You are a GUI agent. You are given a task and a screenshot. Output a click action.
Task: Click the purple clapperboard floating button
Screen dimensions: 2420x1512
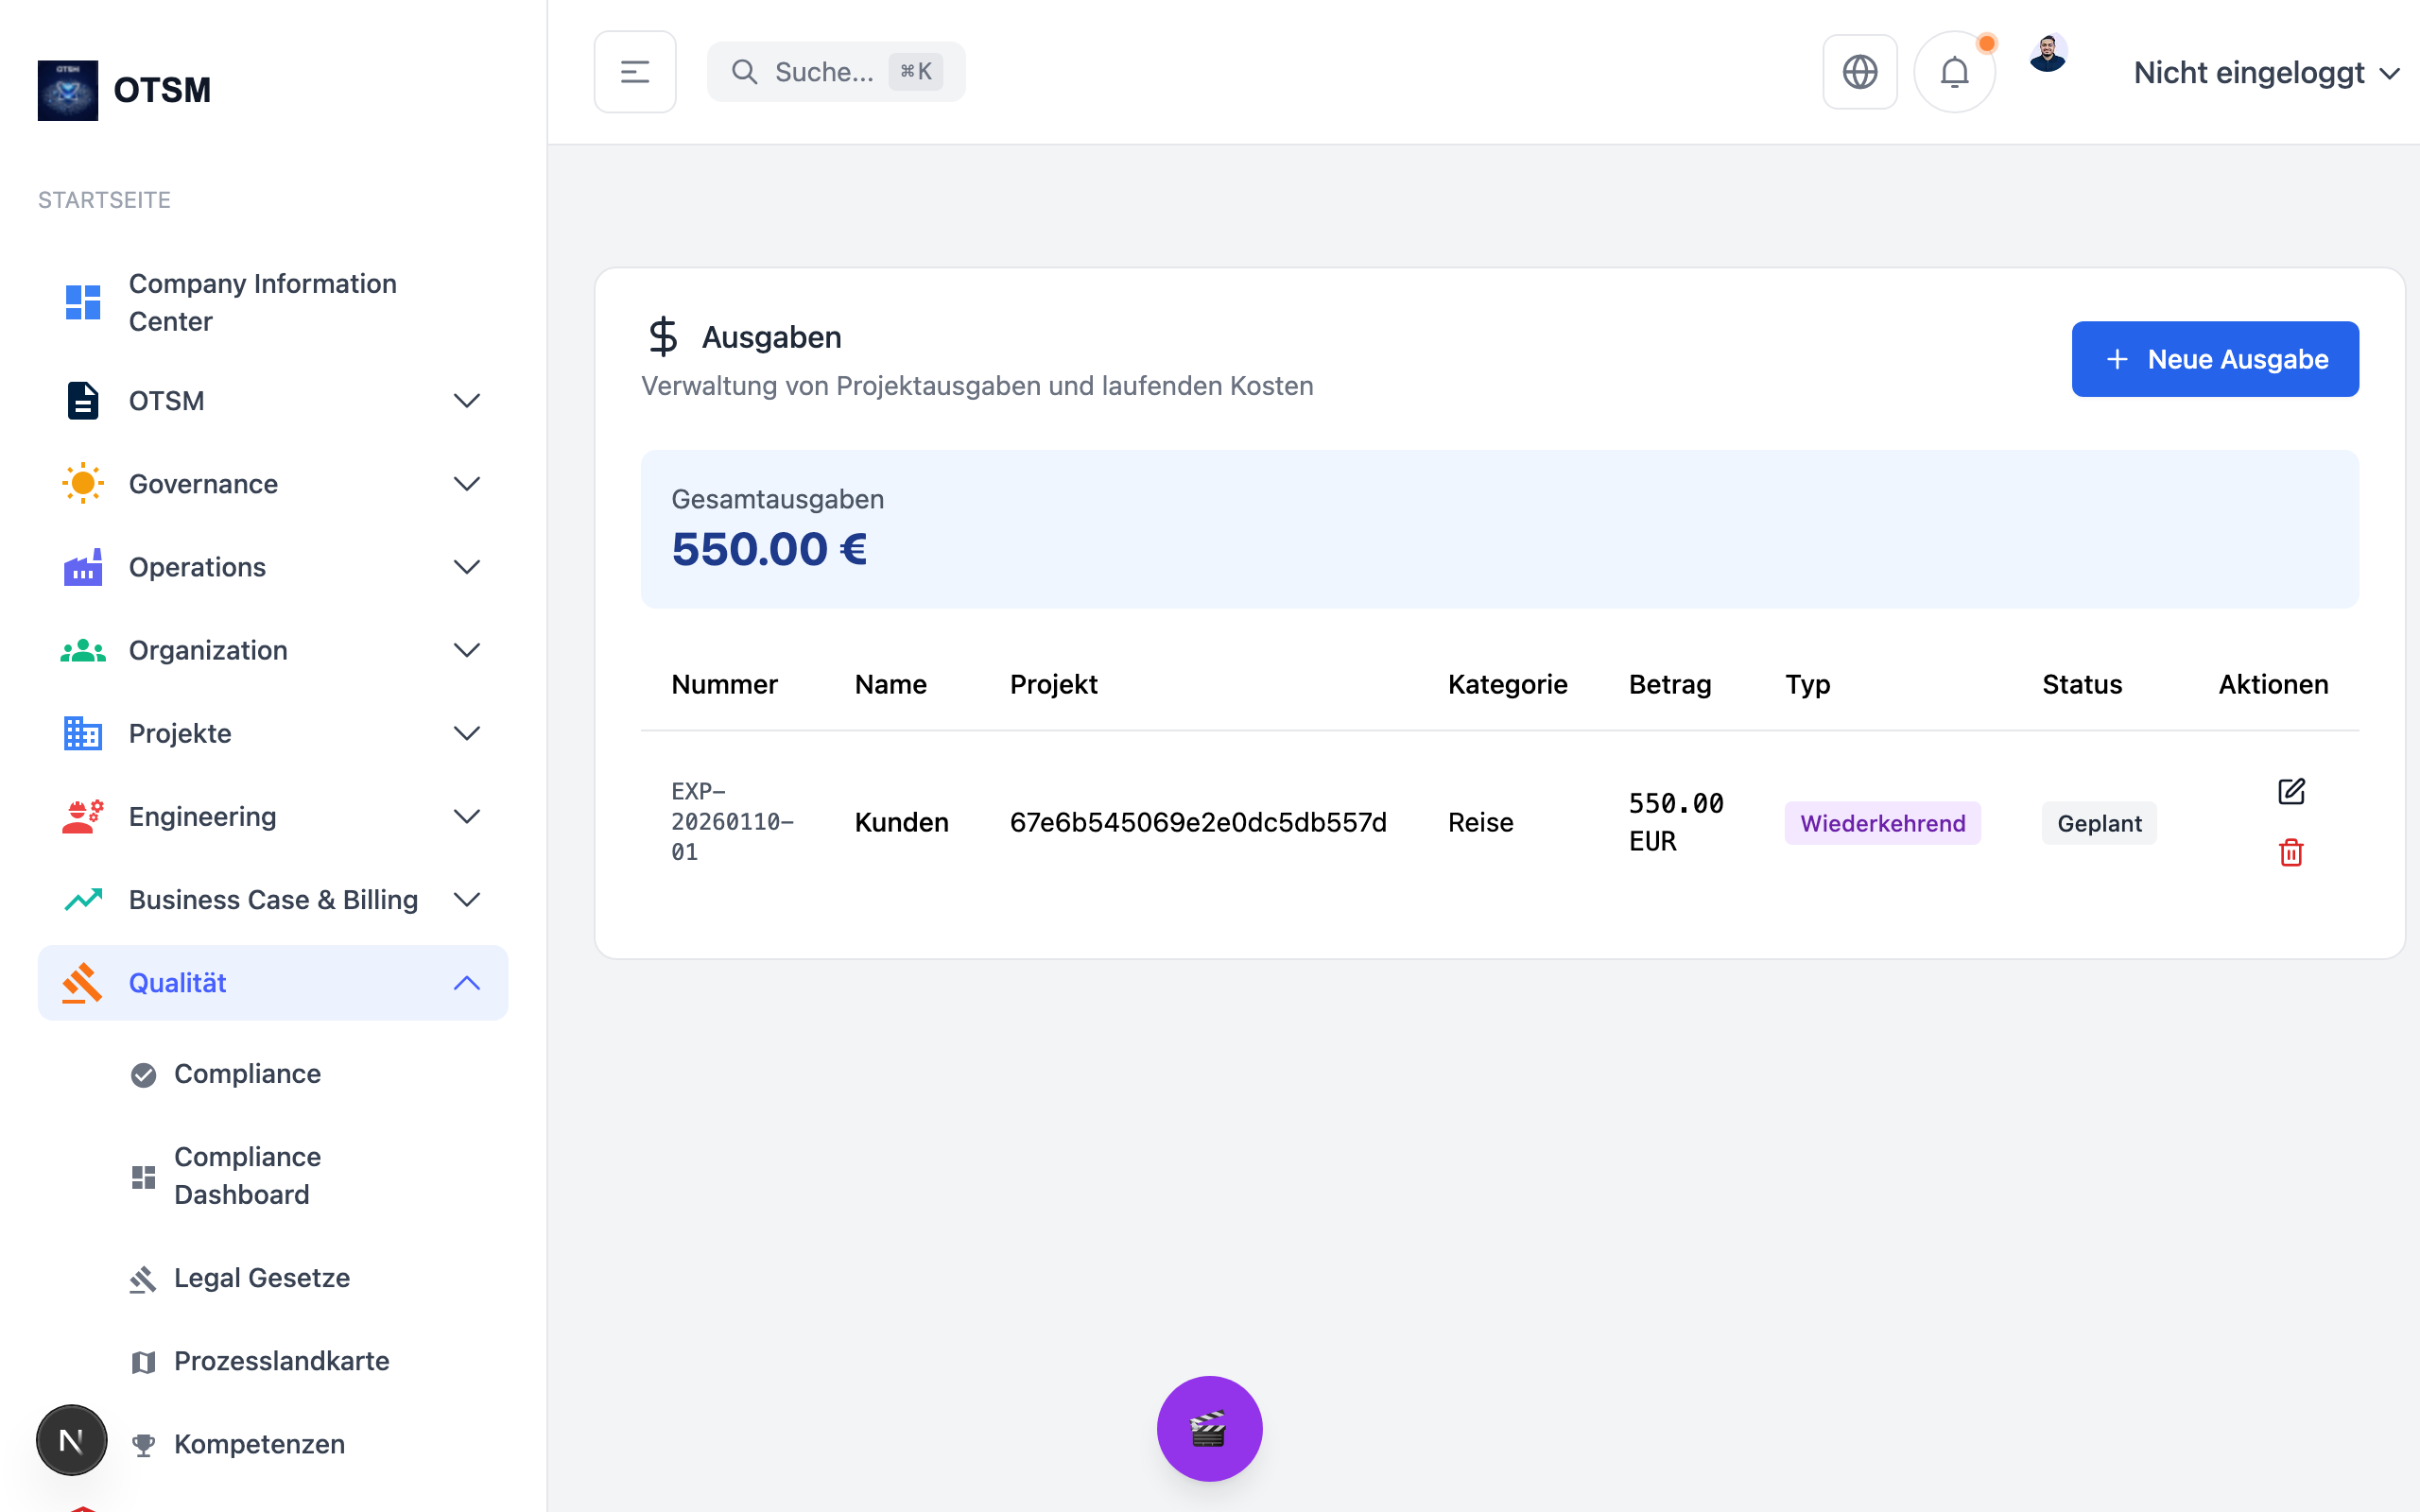pyautogui.click(x=1209, y=1428)
